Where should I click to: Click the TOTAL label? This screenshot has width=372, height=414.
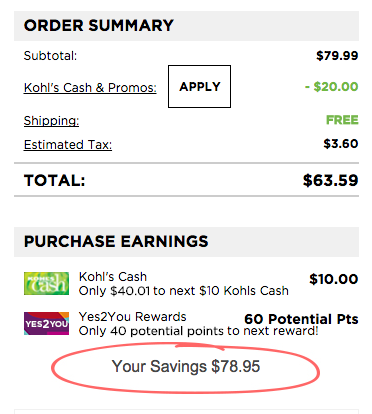[55, 181]
